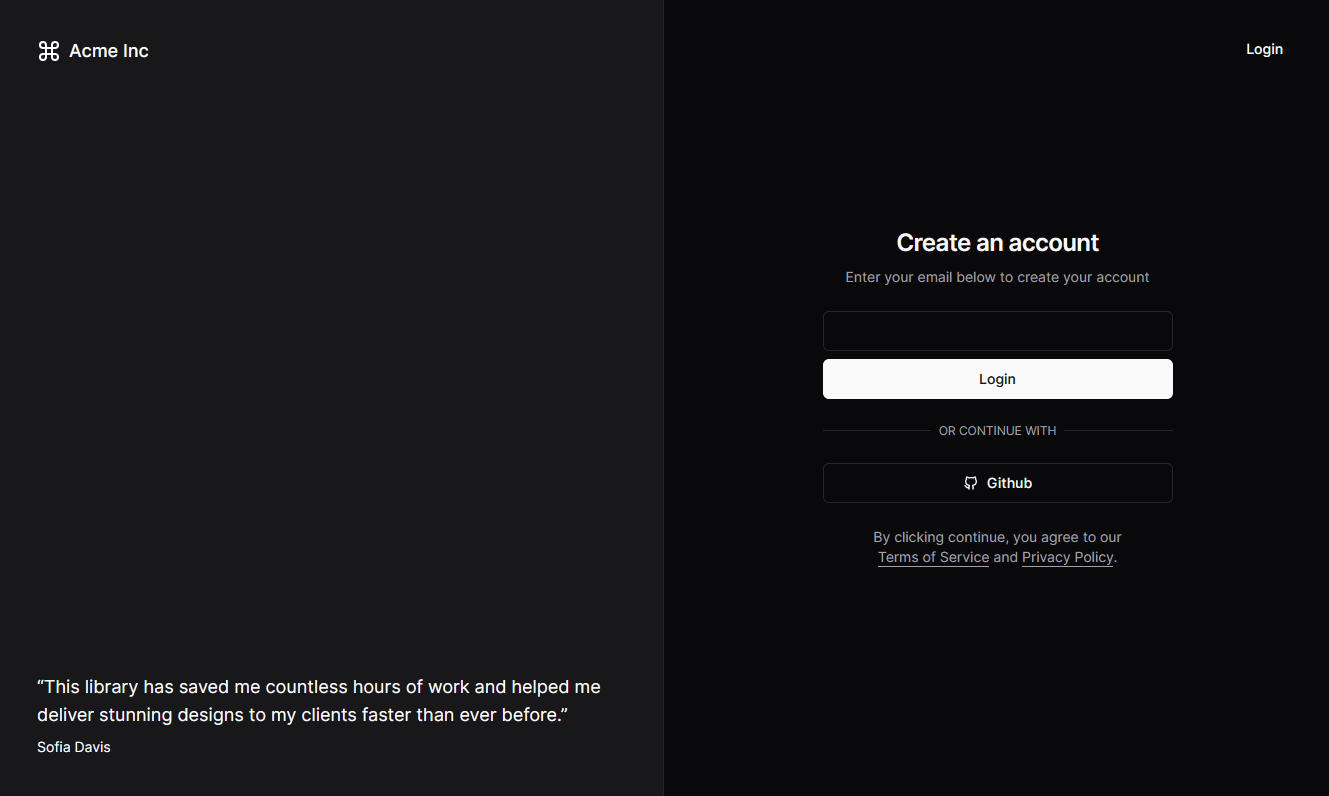1329x796 pixels.
Task: Select the Acme Inc brand name text
Action: [109, 50]
